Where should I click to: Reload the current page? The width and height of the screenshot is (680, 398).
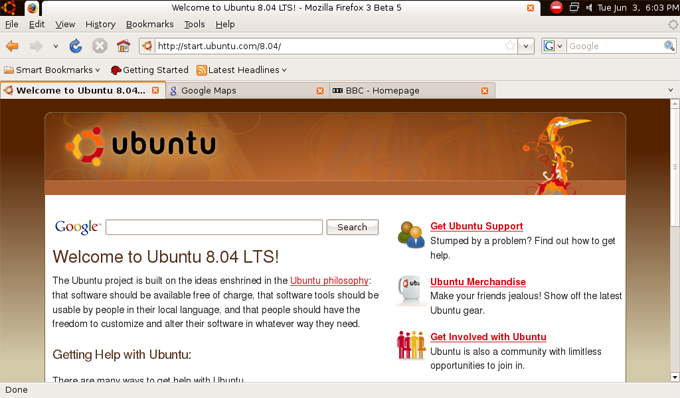(x=75, y=46)
